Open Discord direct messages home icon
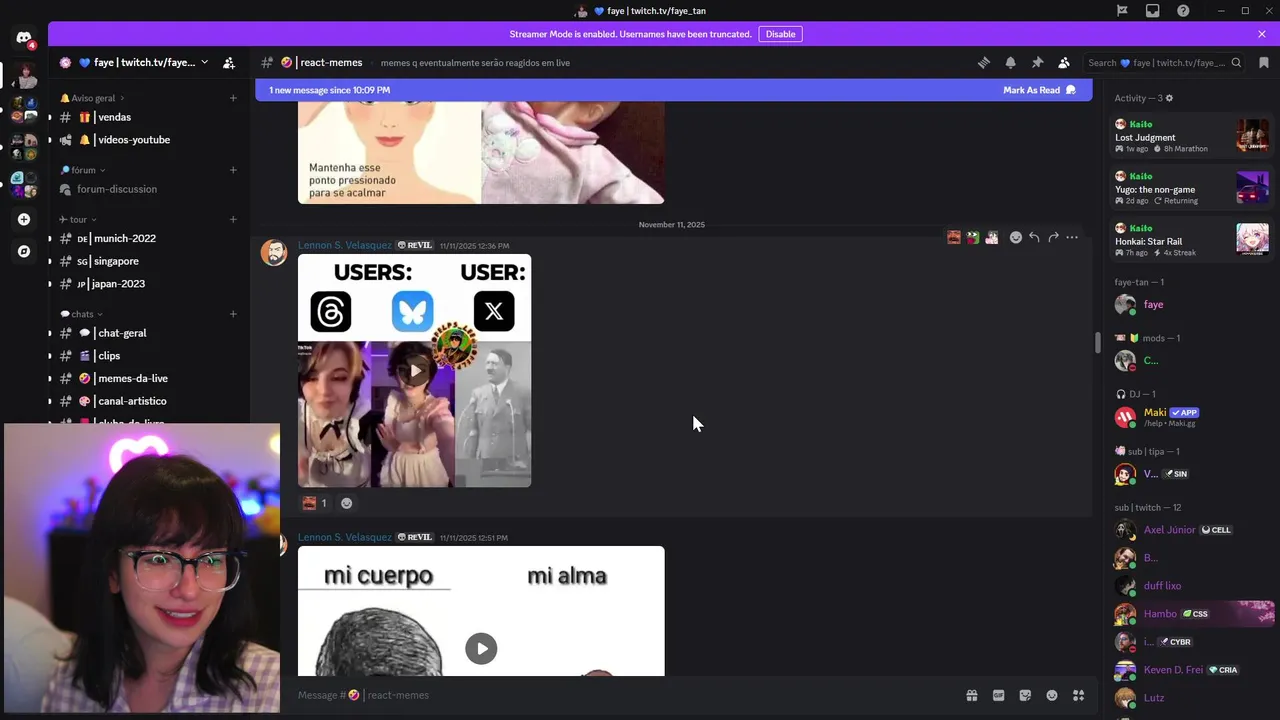 (24, 38)
